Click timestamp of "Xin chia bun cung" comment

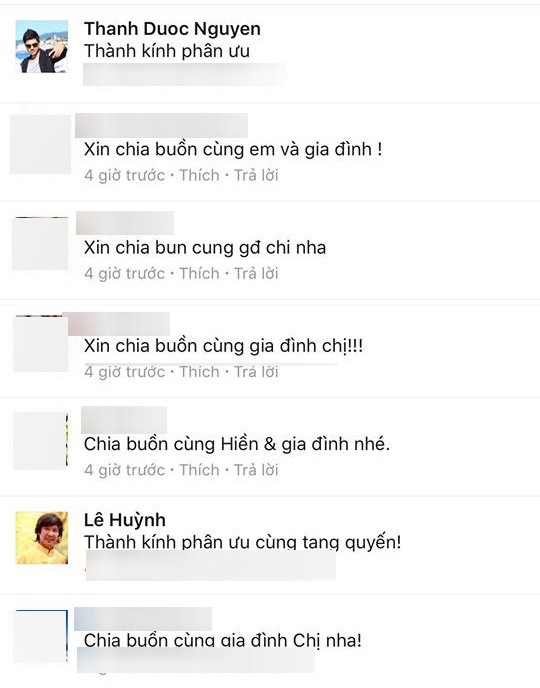125,273
